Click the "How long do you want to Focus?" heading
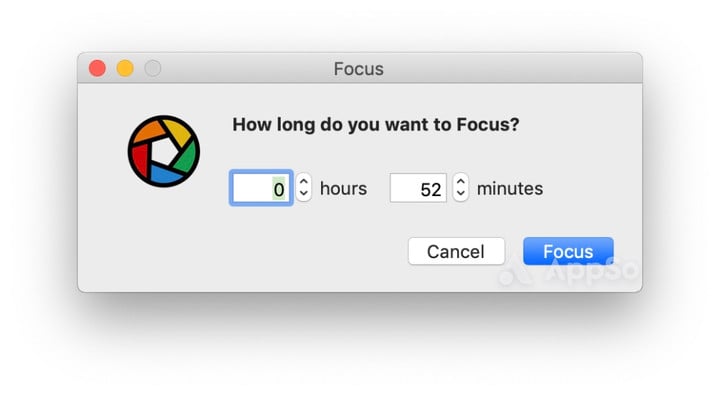This screenshot has width=720, height=395. point(376,125)
